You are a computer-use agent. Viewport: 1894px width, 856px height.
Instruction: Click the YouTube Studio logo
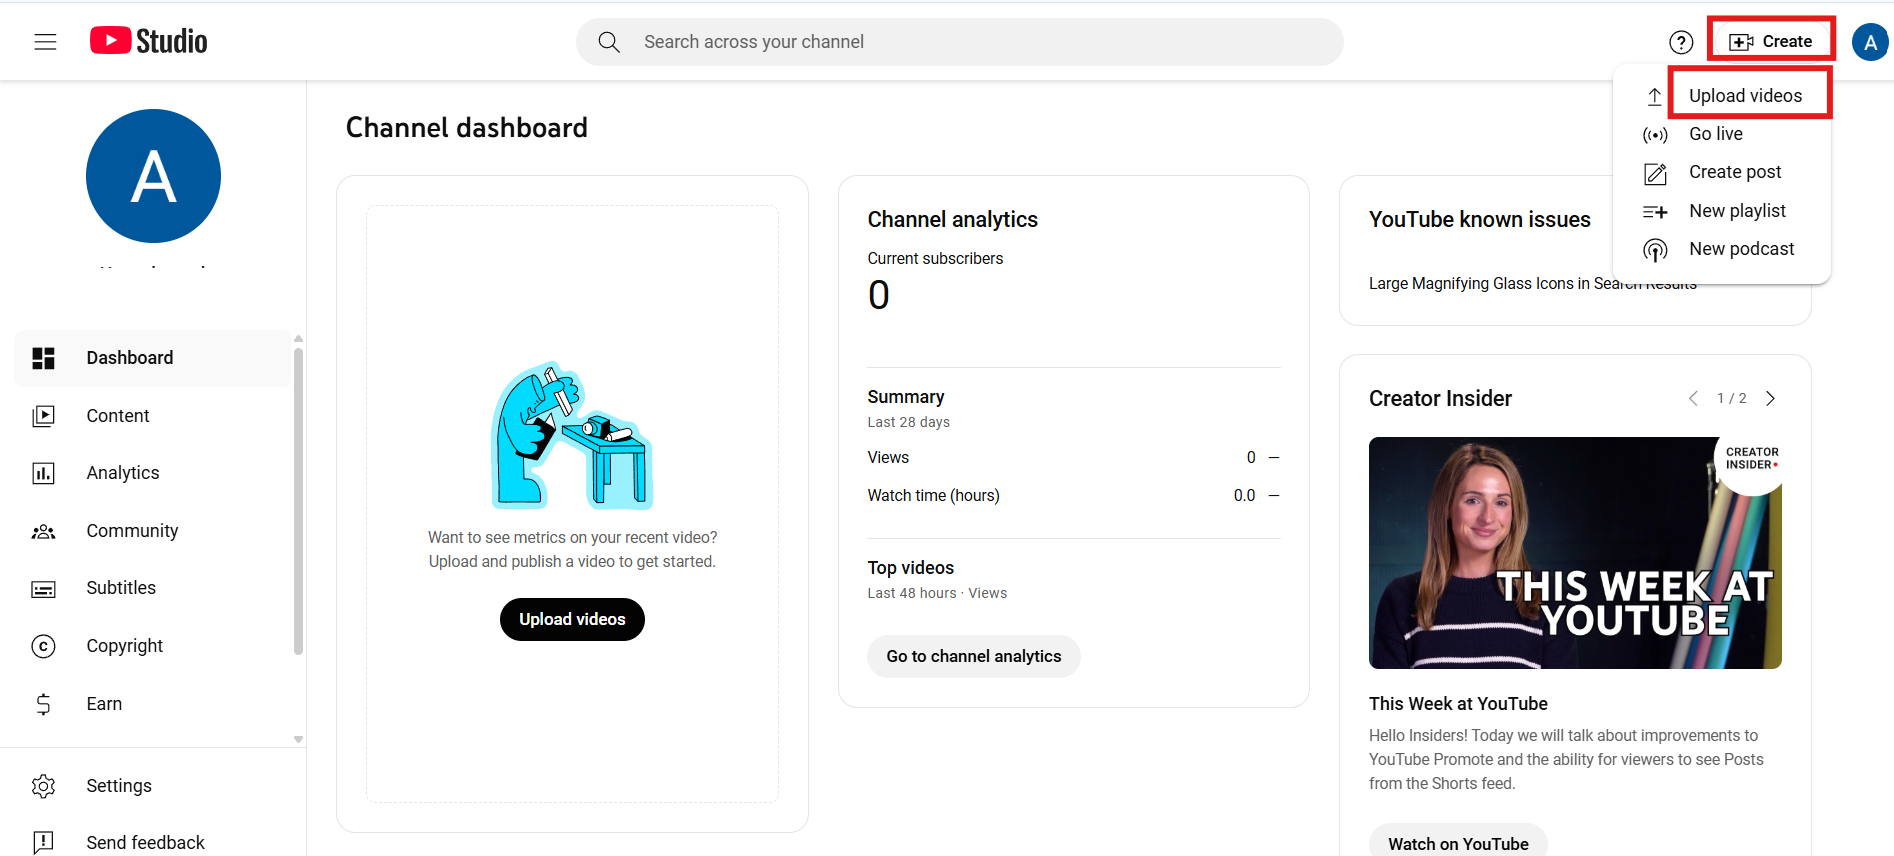click(149, 41)
